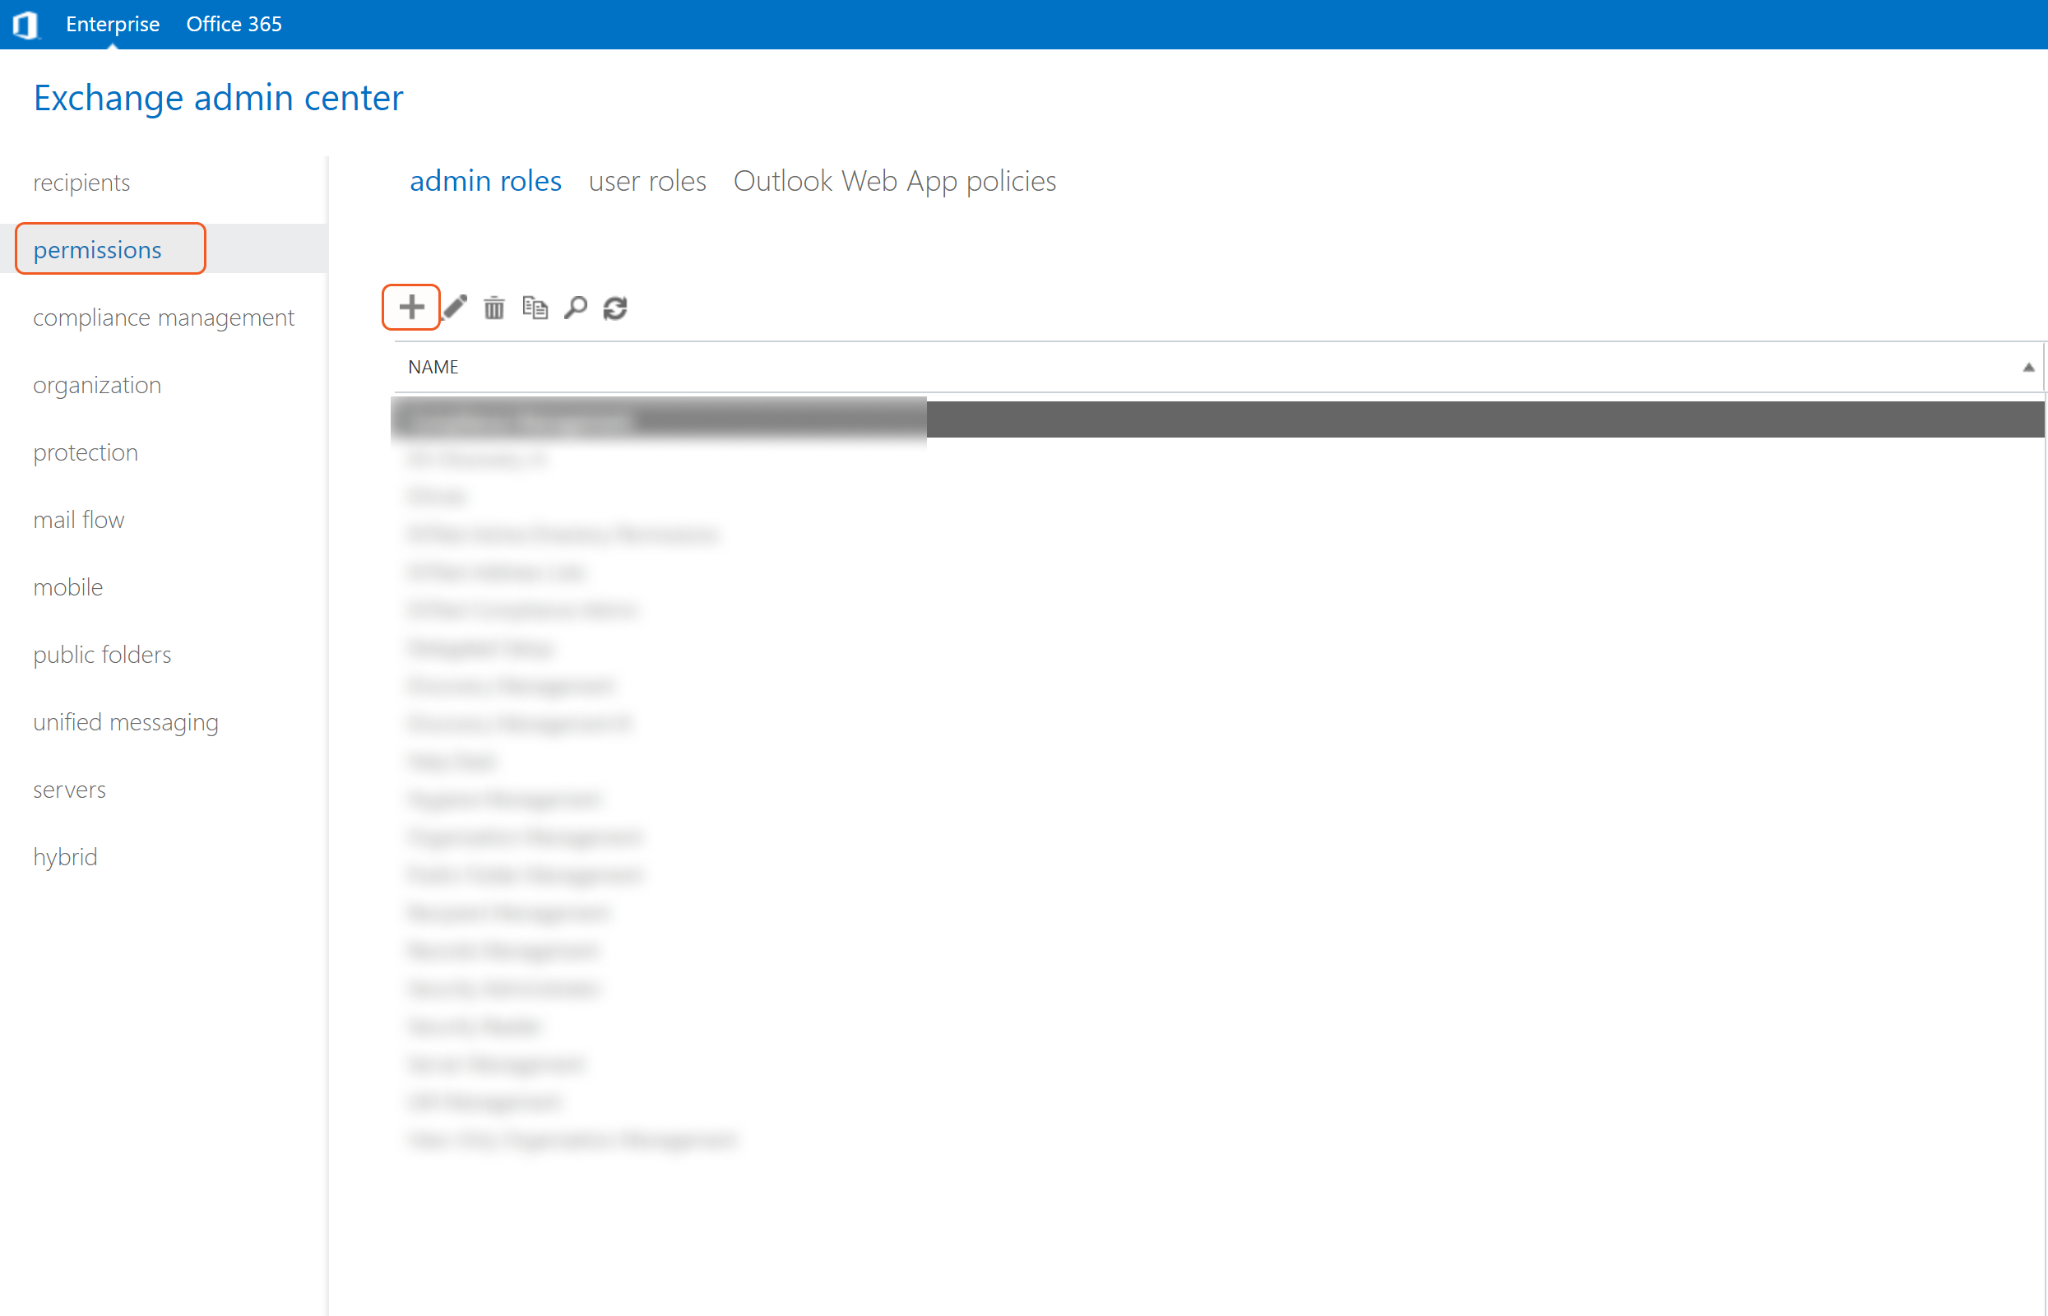Viewport: 2048px width, 1316px height.
Task: Open the hybrid section
Action: click(x=65, y=857)
